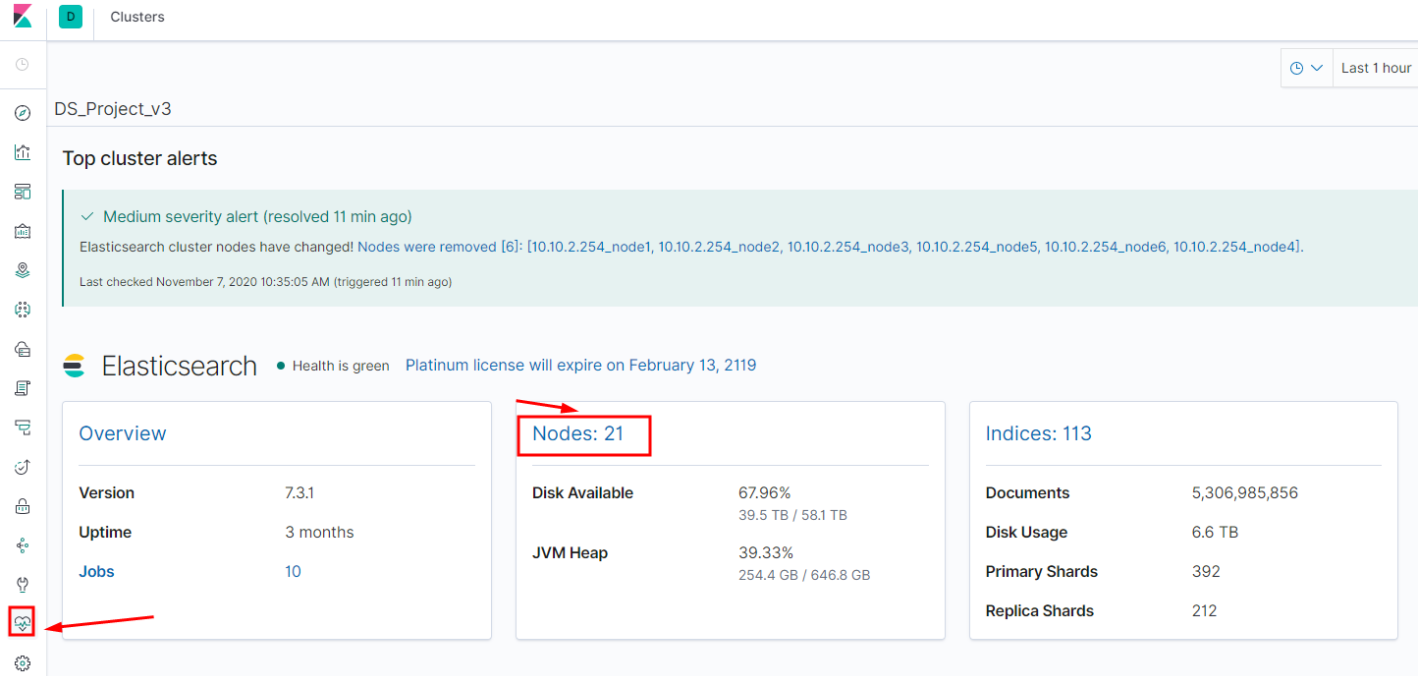The image size is (1421, 676).
Task: Open Visualize from the sidebar
Action: tap(22, 152)
